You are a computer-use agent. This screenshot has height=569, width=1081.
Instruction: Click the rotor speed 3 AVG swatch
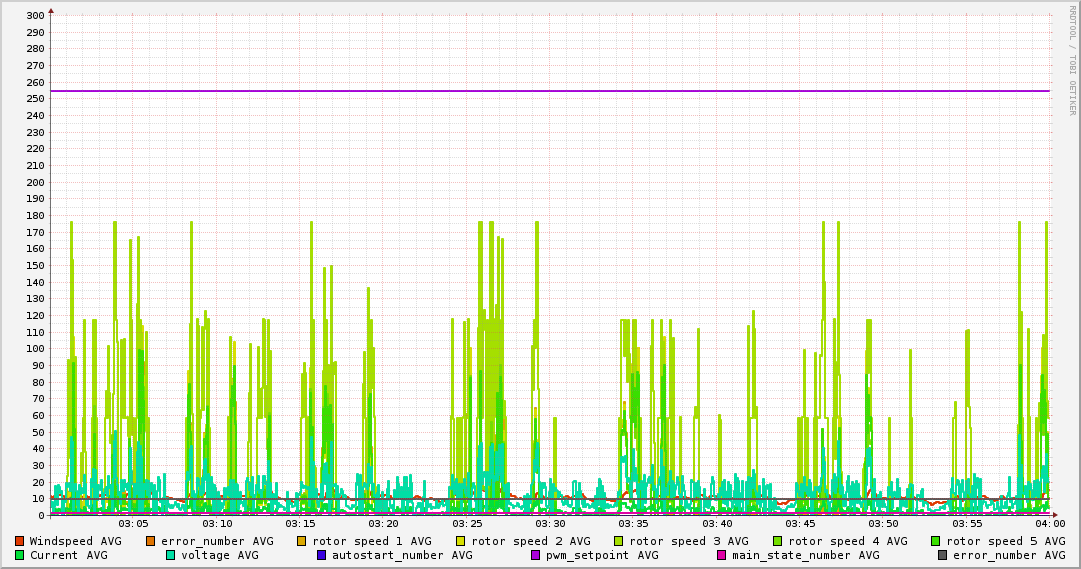[x=618, y=541]
